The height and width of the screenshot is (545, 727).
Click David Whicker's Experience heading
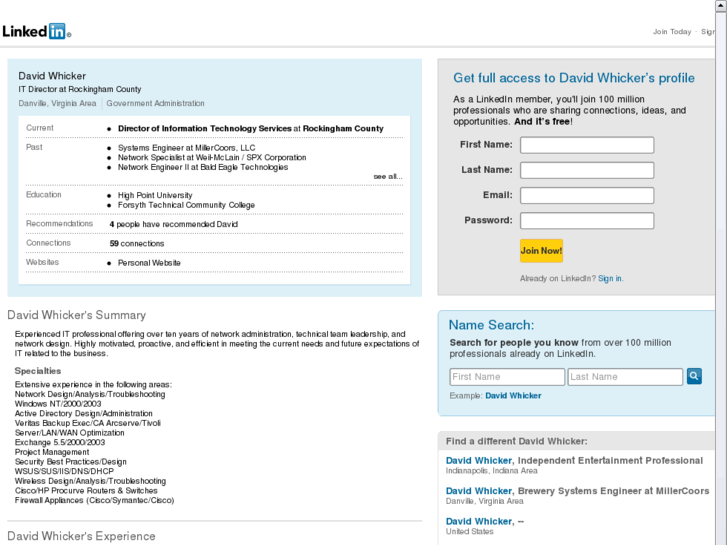[x=81, y=536]
